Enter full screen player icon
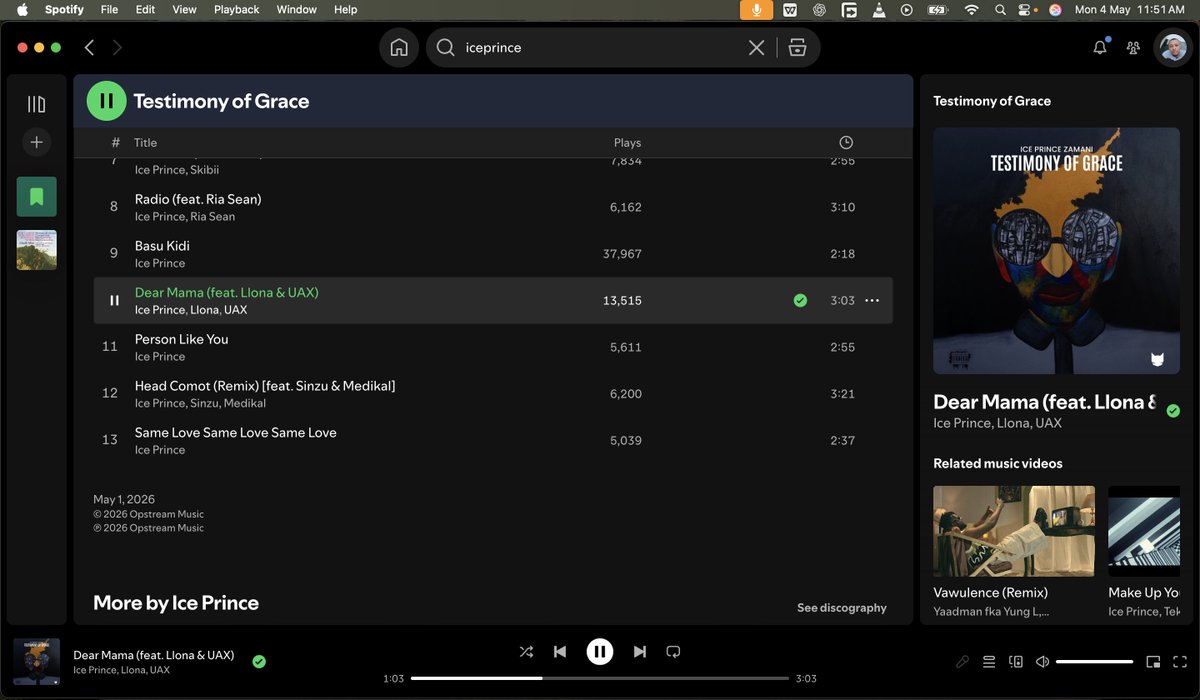 [1179, 662]
